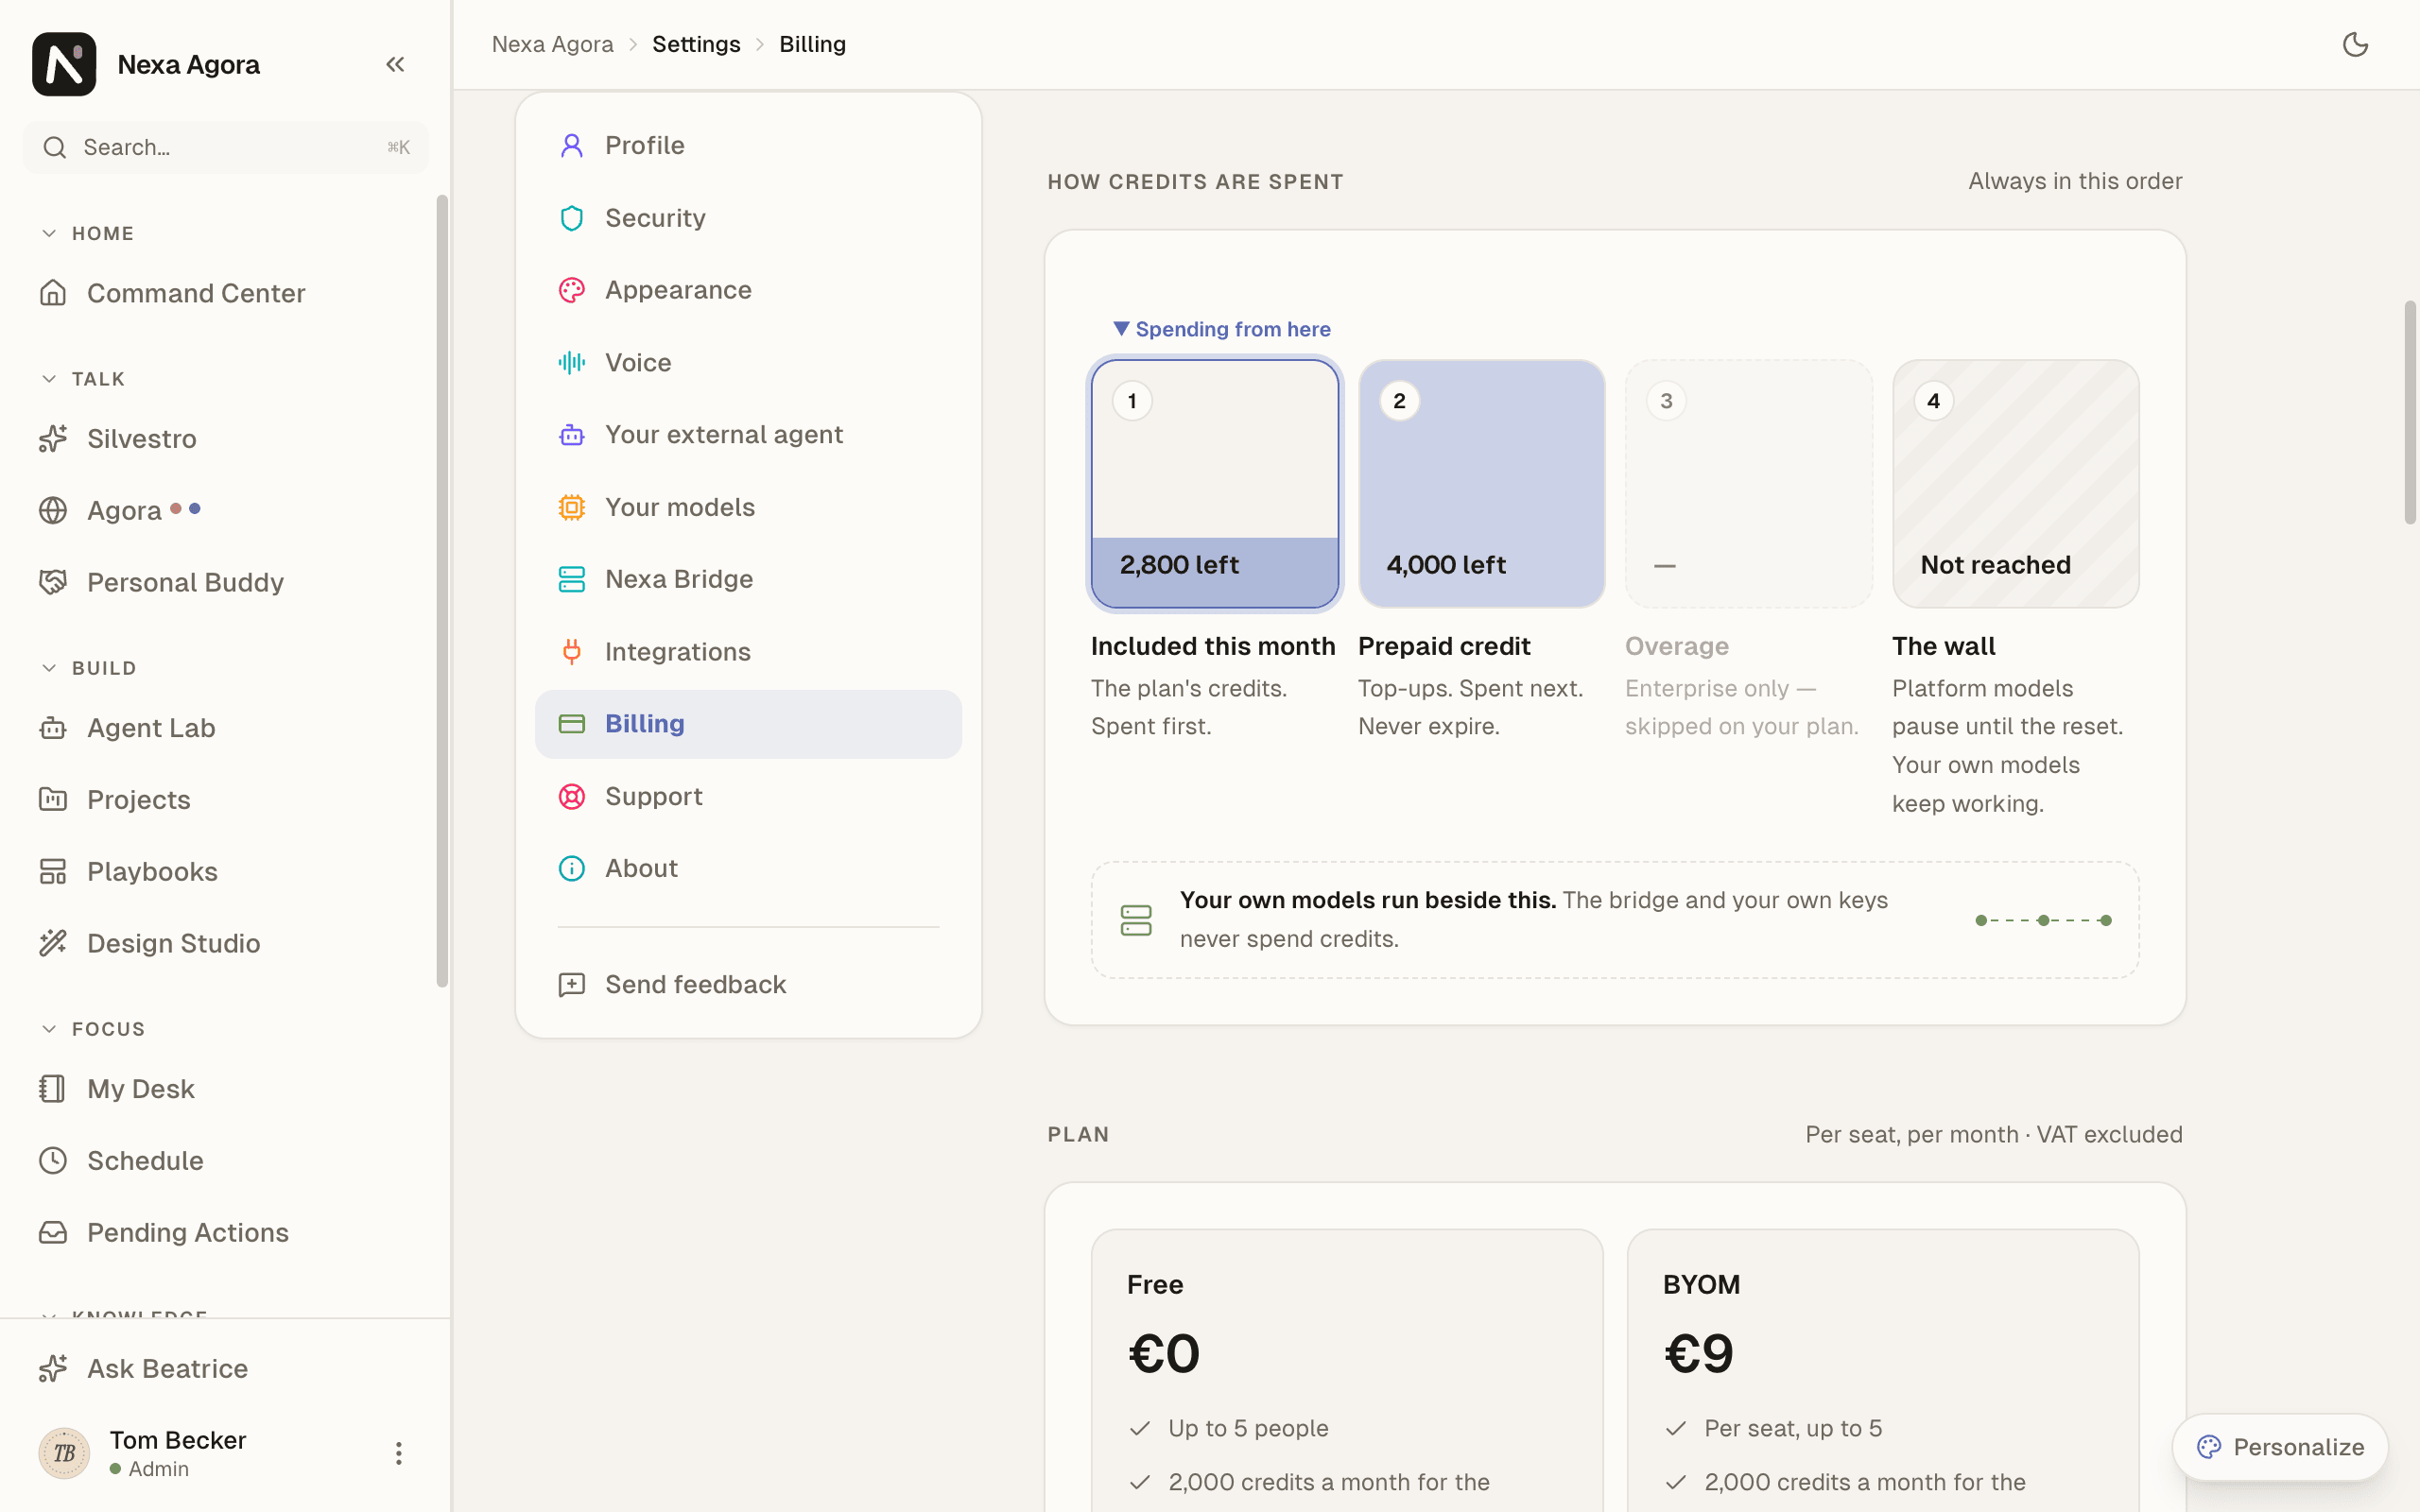
Task: Open Your models settings
Action: (x=748, y=507)
